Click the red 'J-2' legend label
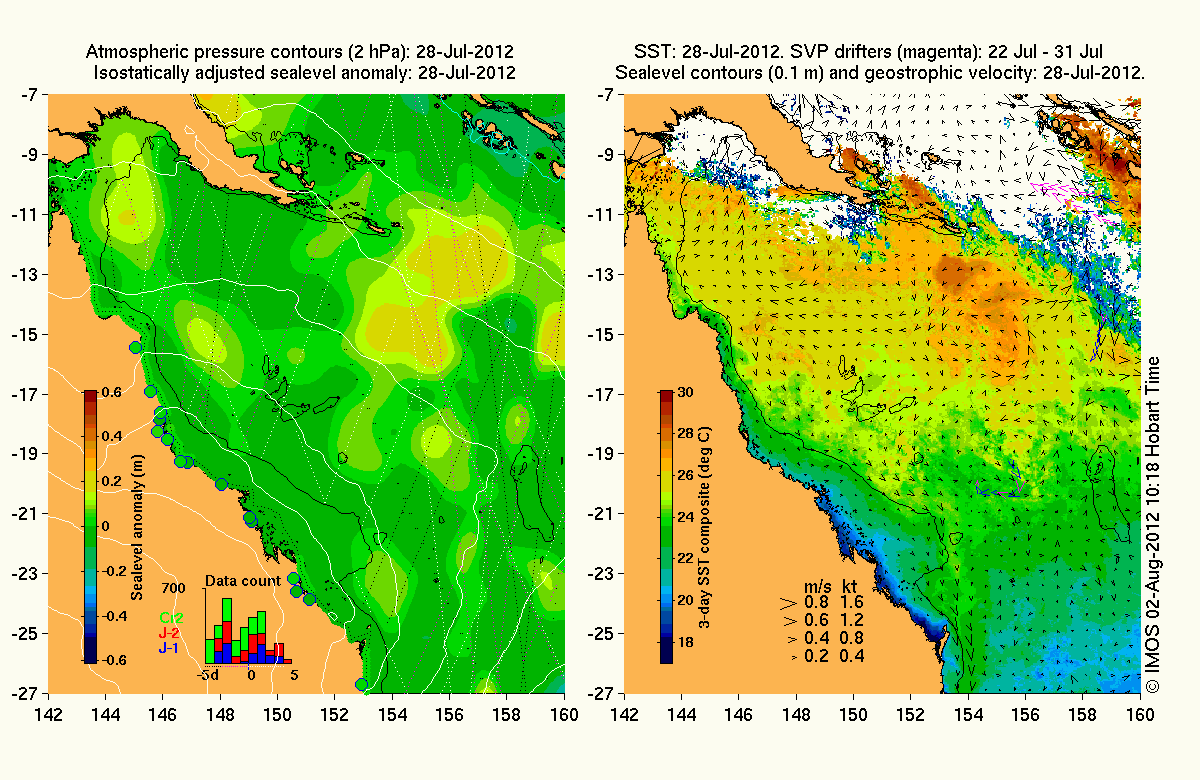The image size is (1200, 780). [170, 633]
